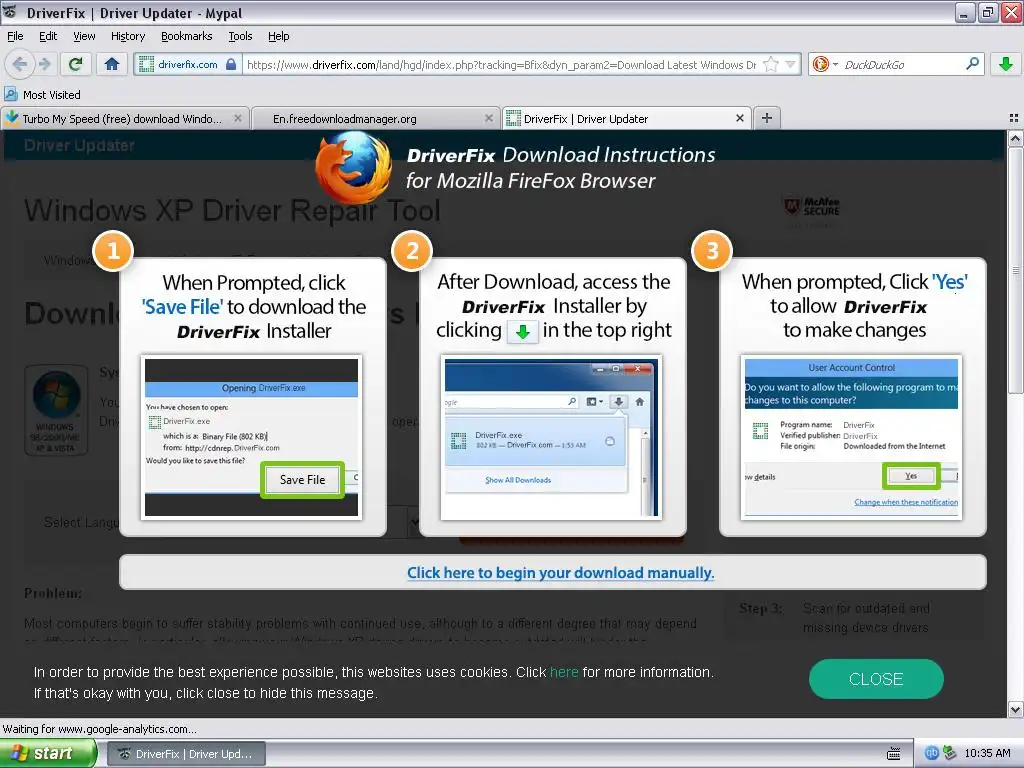
Task: Click the Save File screenshot in step 1
Action: tap(251, 438)
